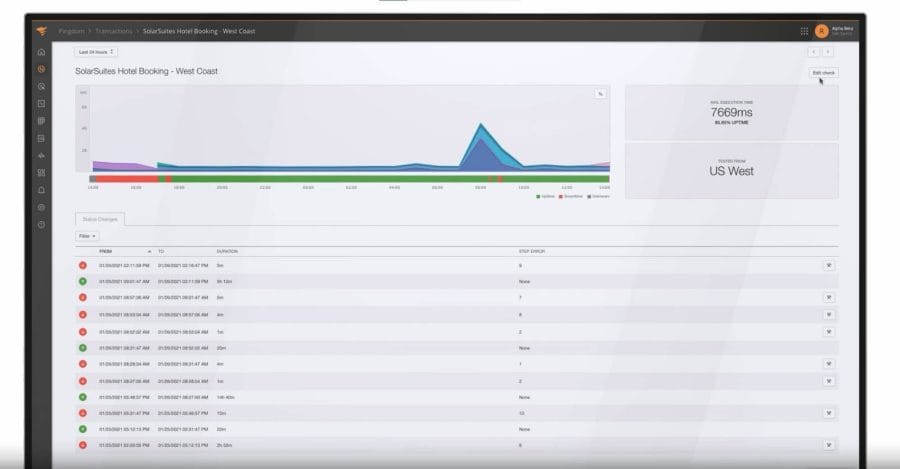Click the US West tested-from card
This screenshot has height=469, width=900.
[731, 170]
